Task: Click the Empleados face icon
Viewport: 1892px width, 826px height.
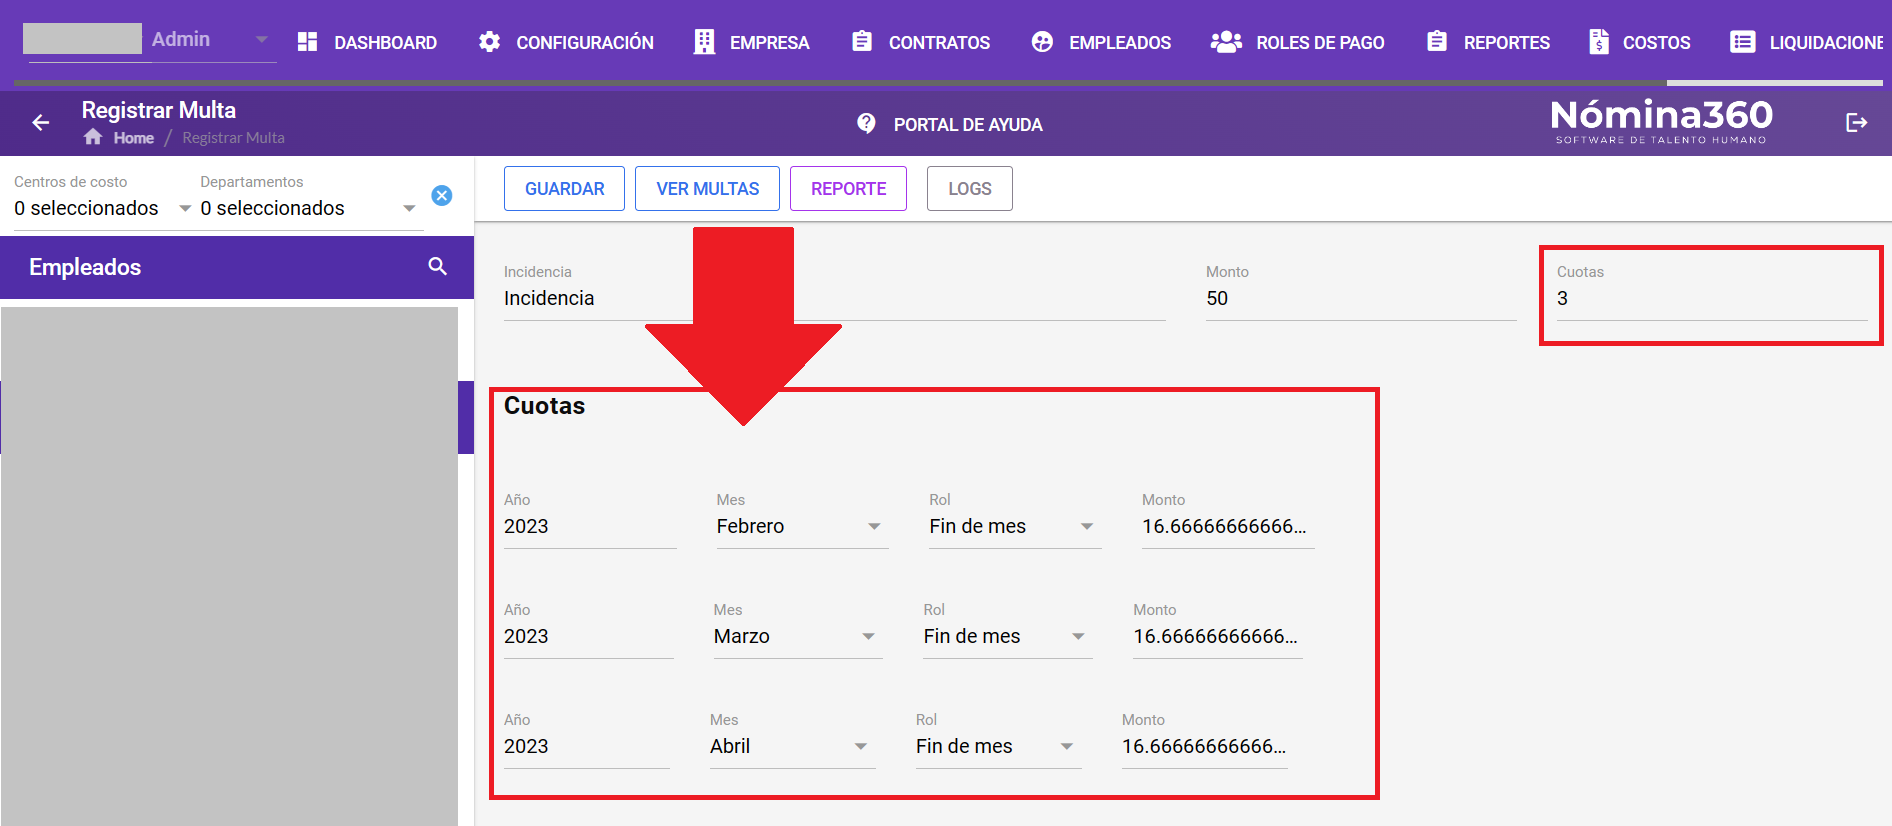Action: (x=1042, y=42)
